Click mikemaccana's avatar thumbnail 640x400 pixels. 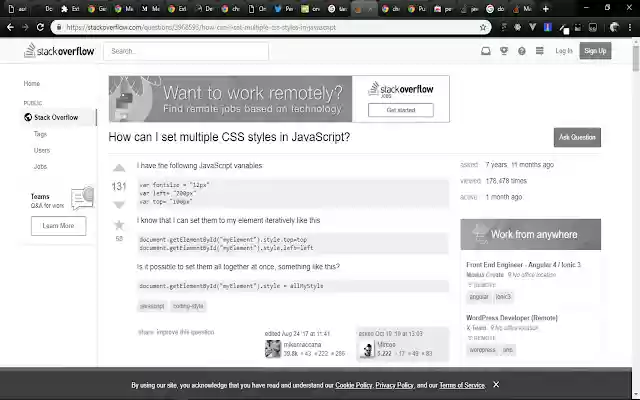click(273, 349)
